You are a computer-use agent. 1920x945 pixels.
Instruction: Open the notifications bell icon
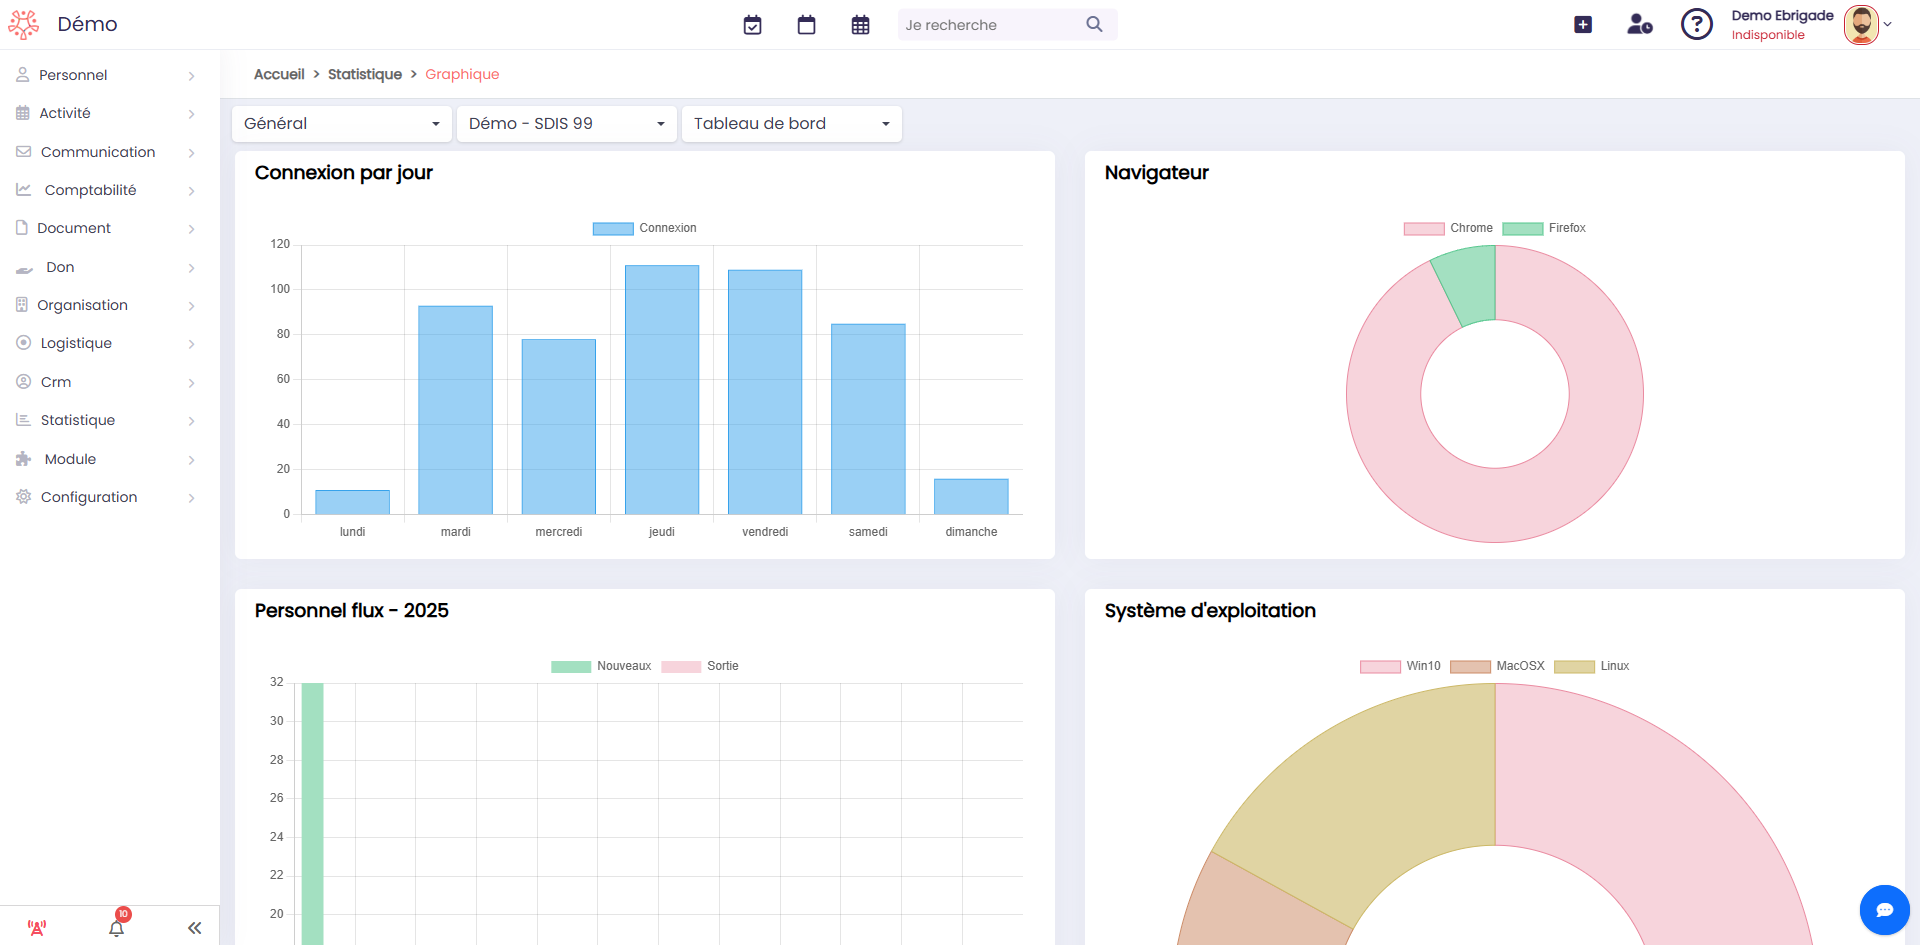pyautogui.click(x=117, y=927)
